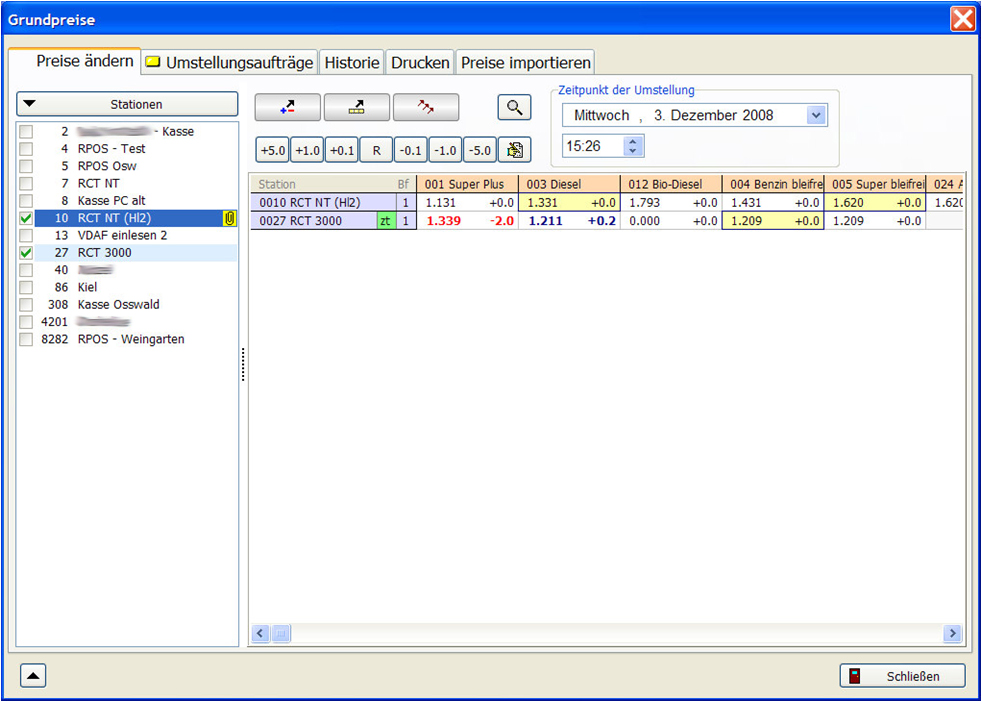The height and width of the screenshot is (702, 982).
Task: Enable the Kiel station checkbox
Action: pos(26,287)
